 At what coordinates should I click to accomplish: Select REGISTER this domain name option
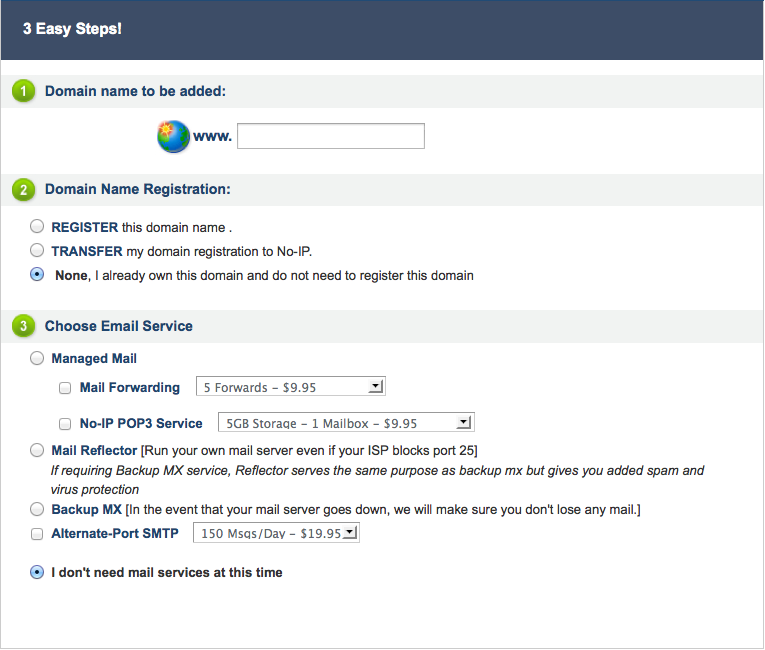37,226
